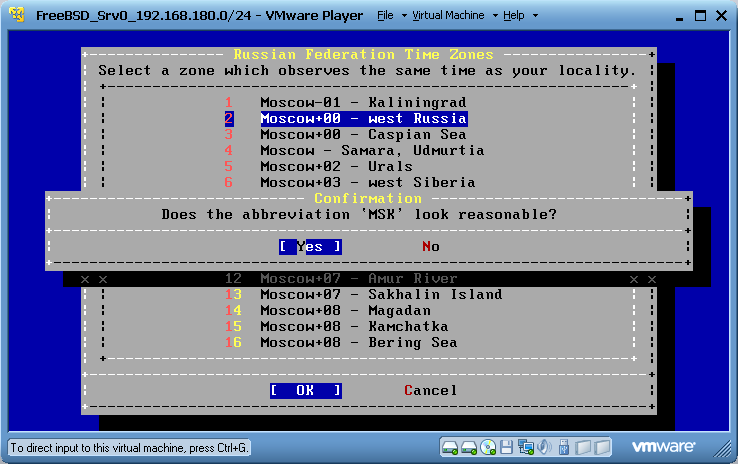Select 'Moscow+08 - Kamchatka' zone
The height and width of the screenshot is (464, 738).
click(354, 326)
